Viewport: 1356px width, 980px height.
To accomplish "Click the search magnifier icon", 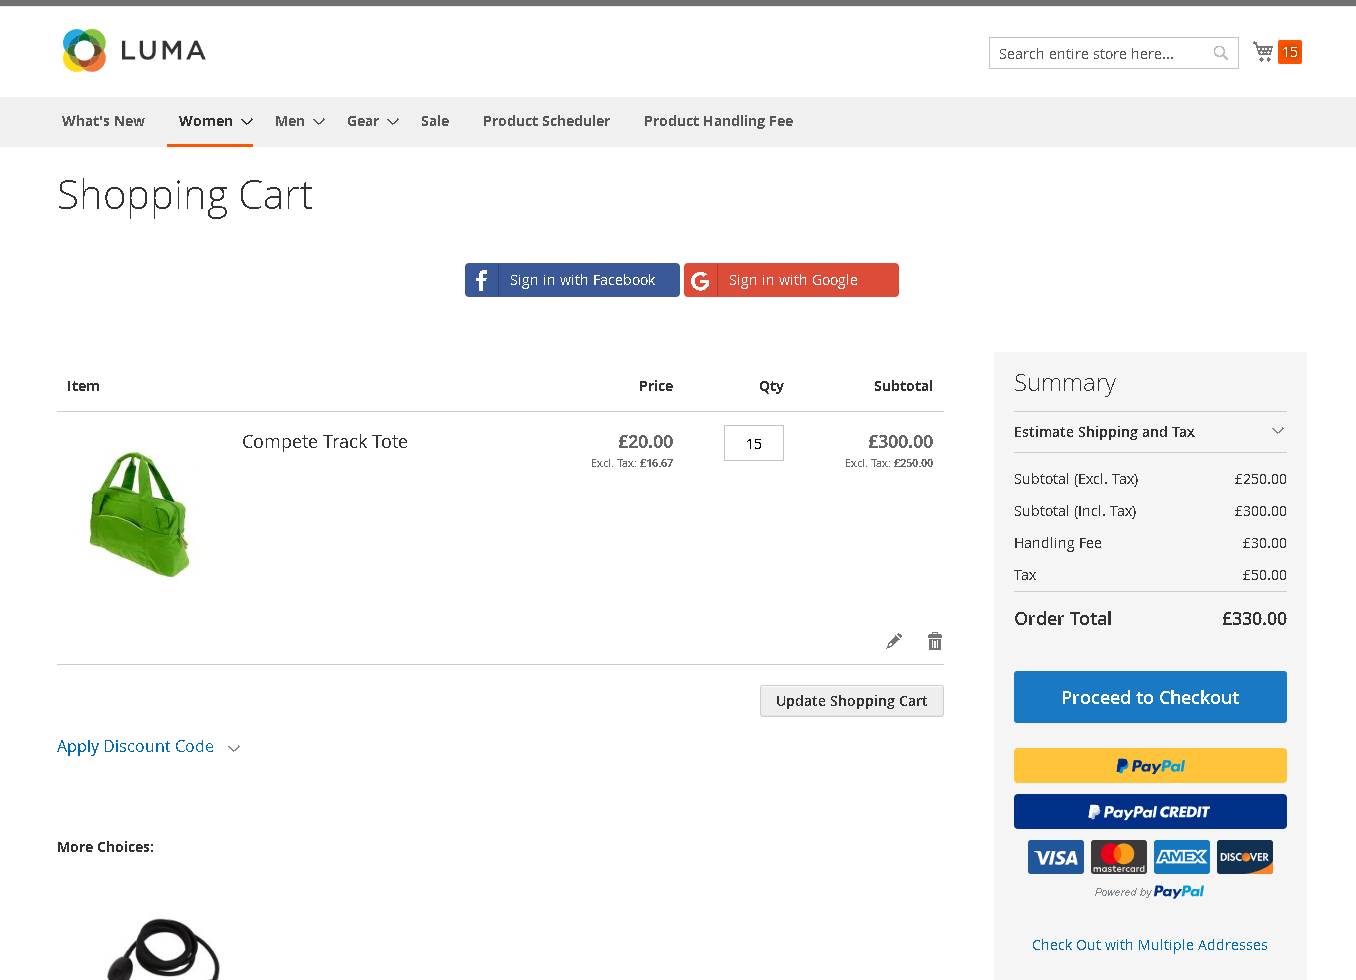I will (x=1221, y=54).
